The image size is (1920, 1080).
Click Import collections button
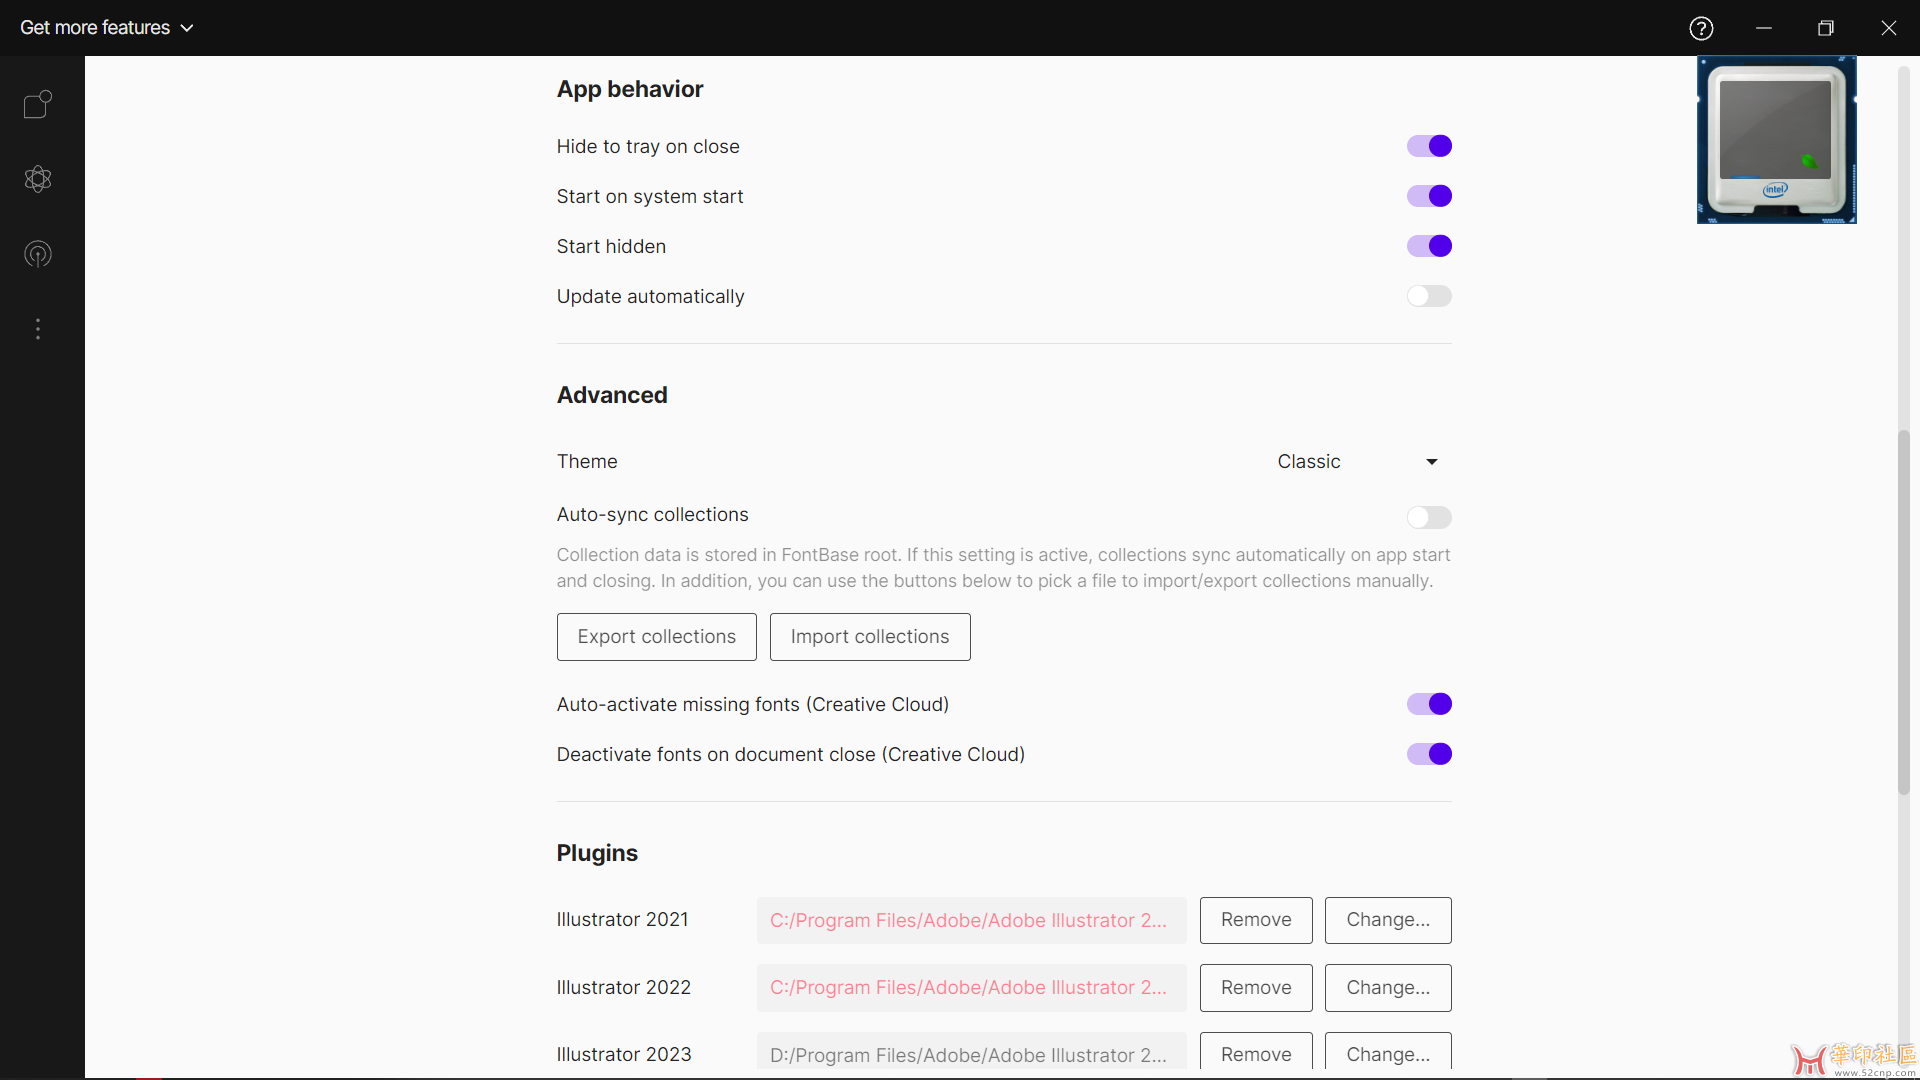[870, 637]
